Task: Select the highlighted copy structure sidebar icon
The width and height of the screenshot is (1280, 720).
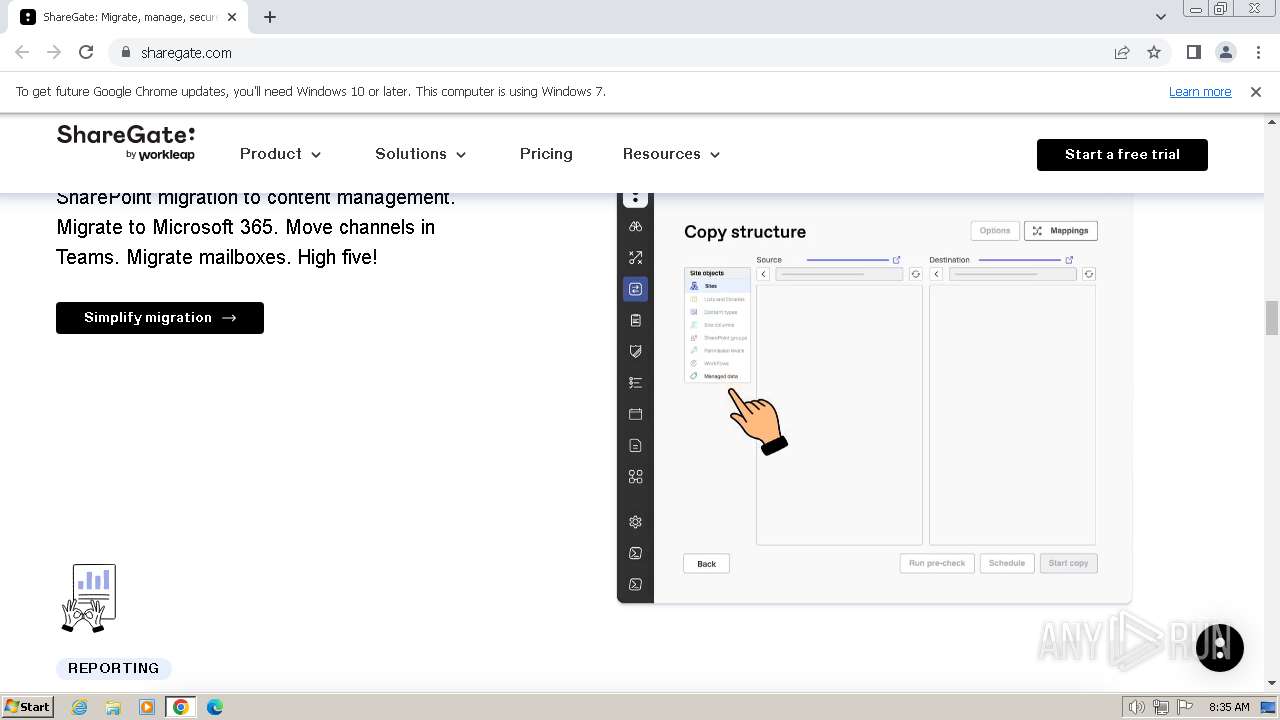Action: tap(636, 289)
